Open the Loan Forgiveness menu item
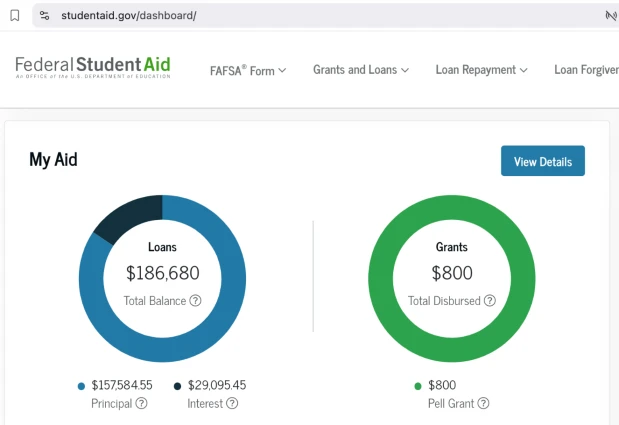This screenshot has height=425, width=619. coord(586,70)
